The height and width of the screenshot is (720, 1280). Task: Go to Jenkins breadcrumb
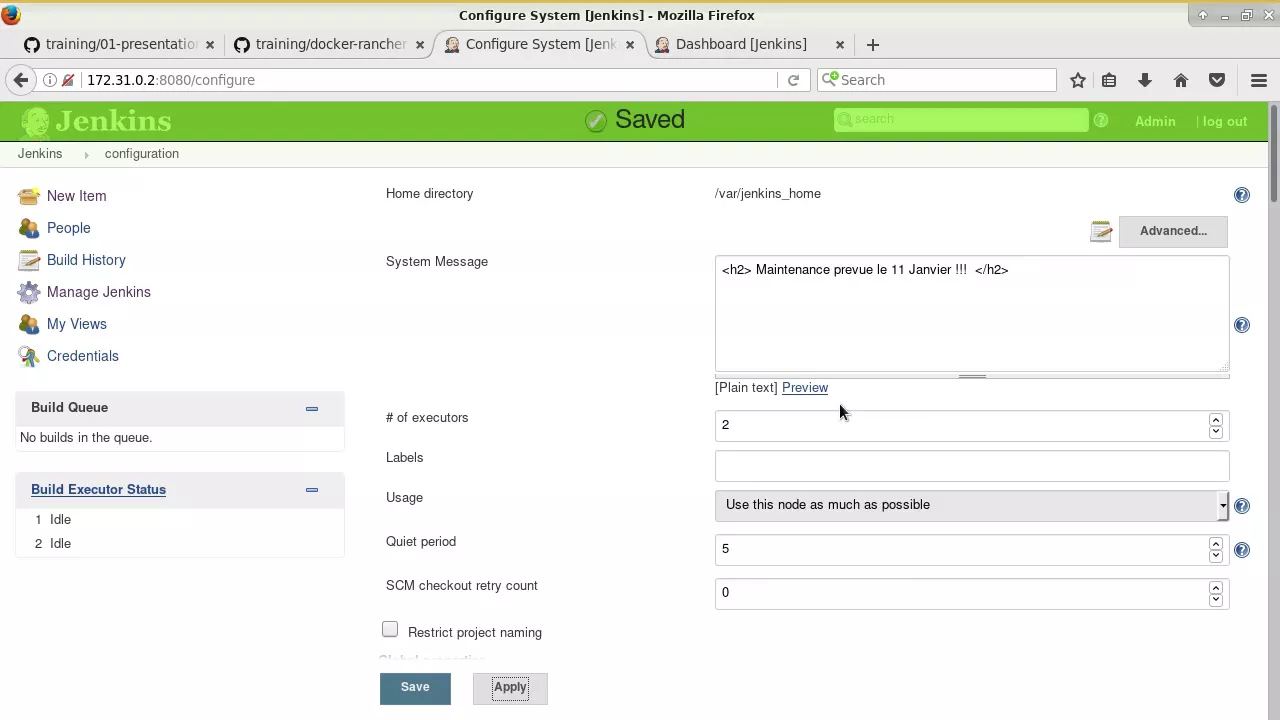point(40,154)
